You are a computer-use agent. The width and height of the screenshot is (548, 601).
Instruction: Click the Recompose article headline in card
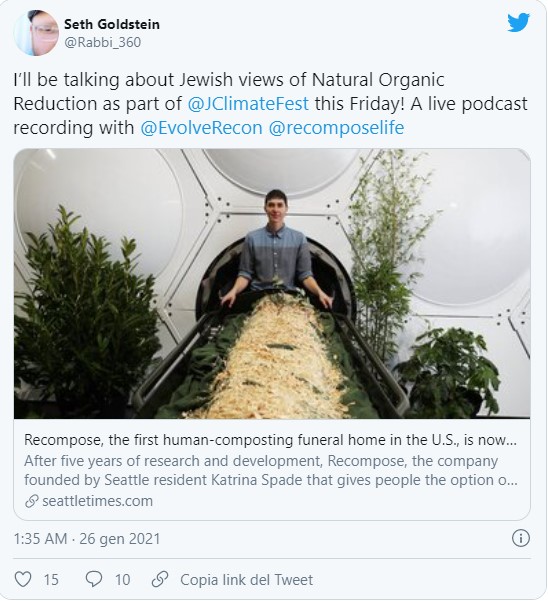[271, 440]
